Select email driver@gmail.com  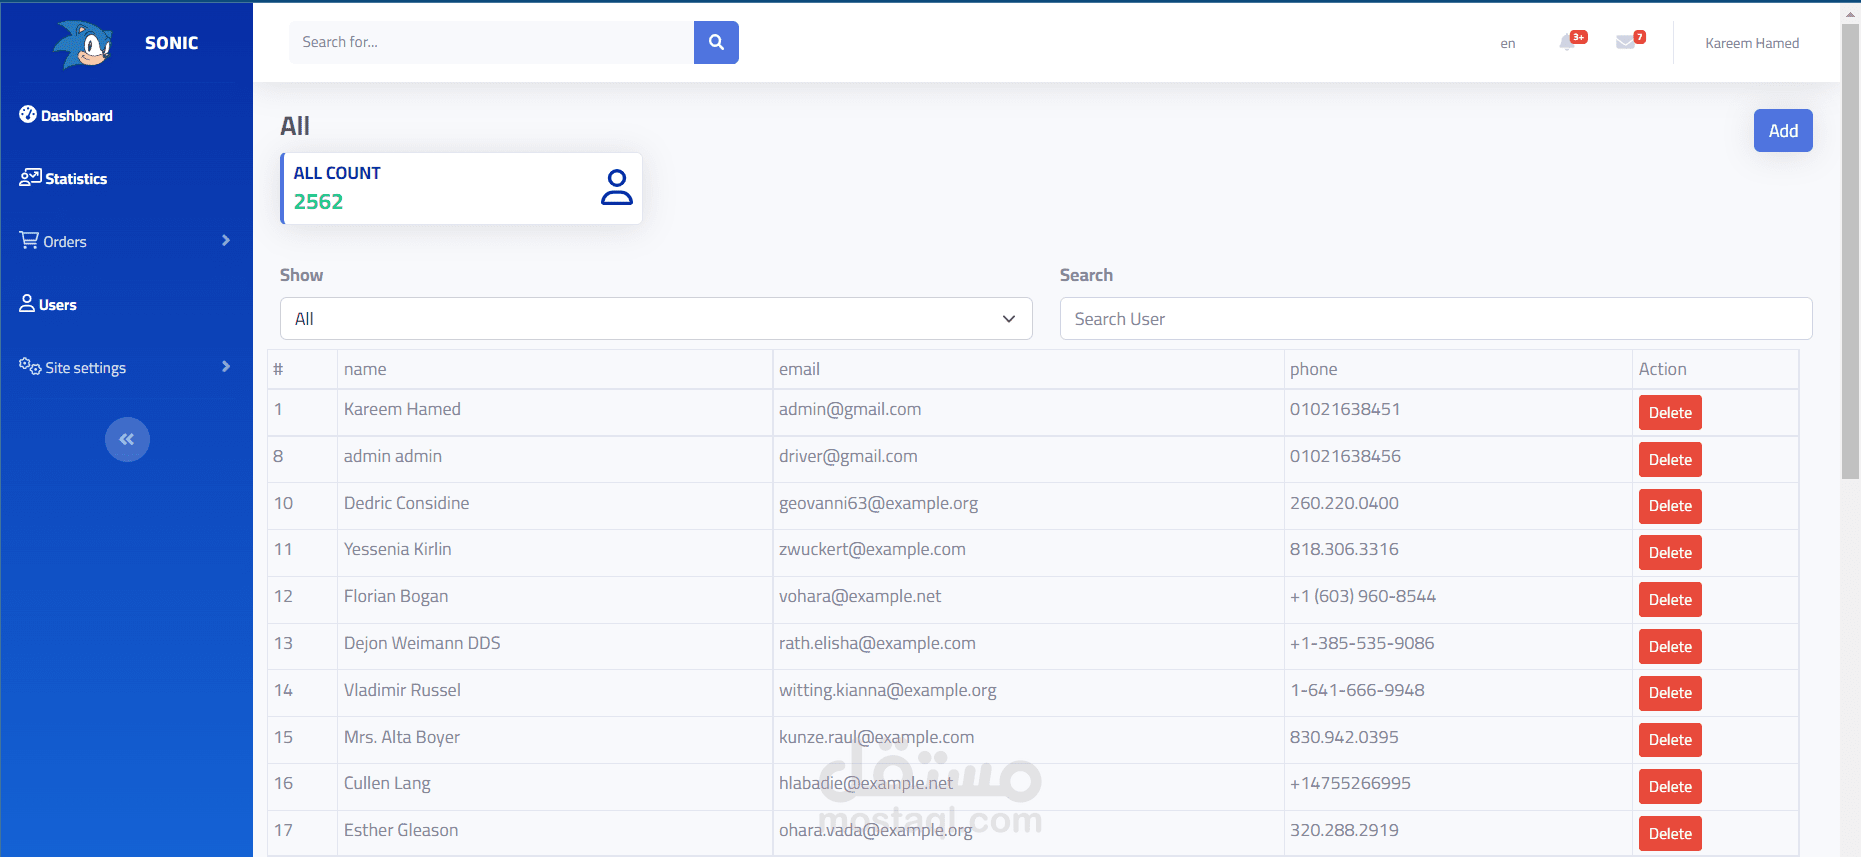(848, 456)
